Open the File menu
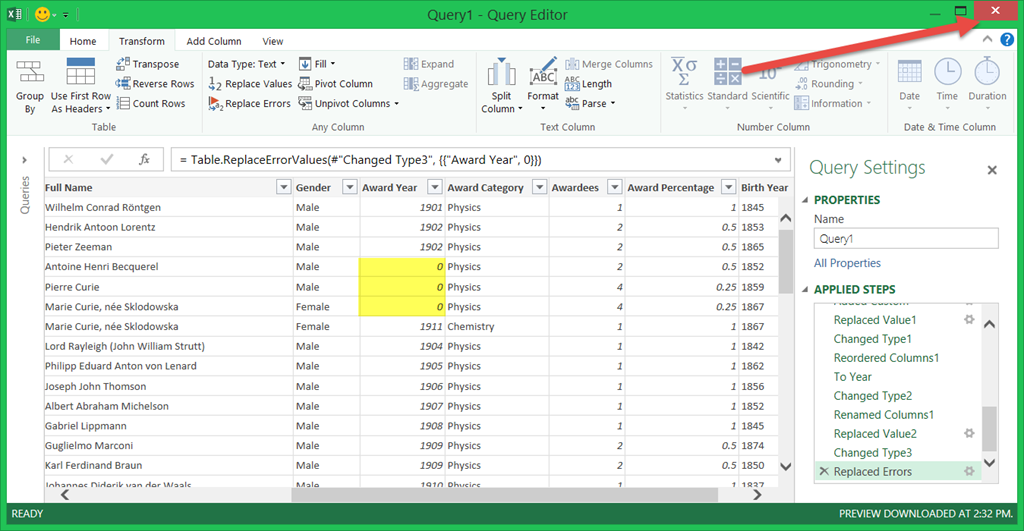The image size is (1024, 531). tap(33, 40)
